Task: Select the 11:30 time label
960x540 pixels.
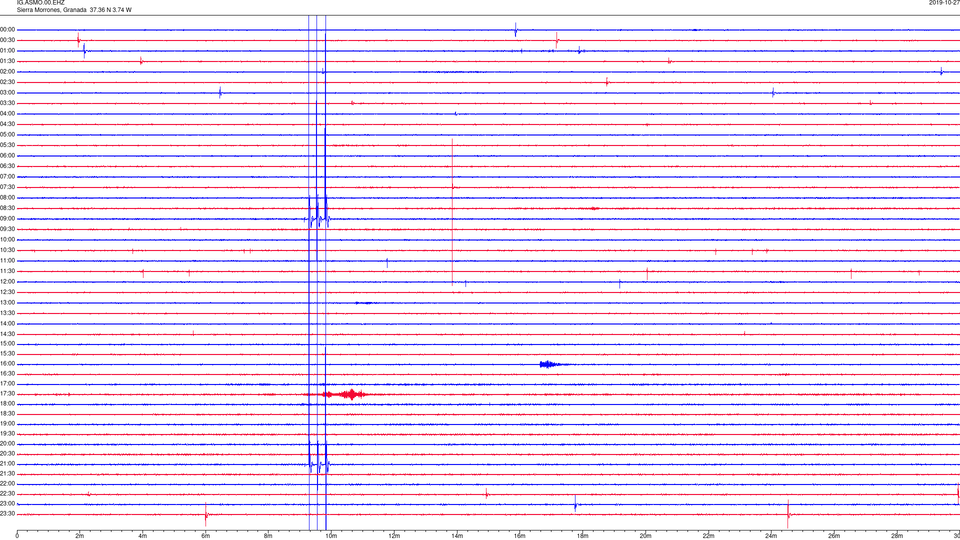Action: coord(7,271)
